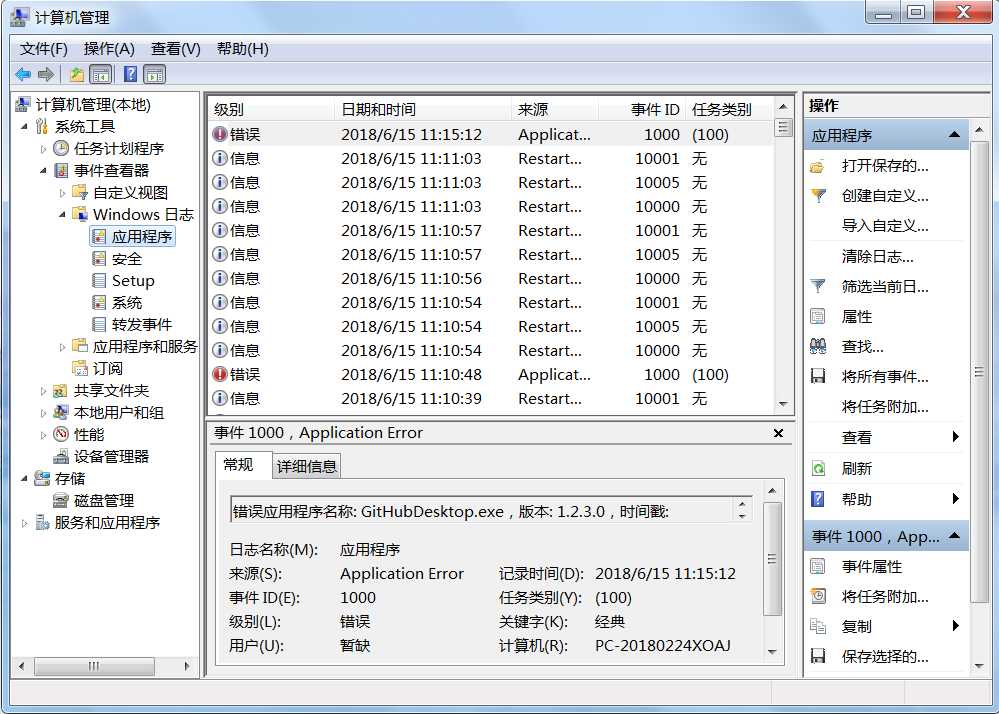Image resolution: width=999 pixels, height=714 pixels.
Task: Navigate back using the blue back arrow
Action: pos(22,73)
